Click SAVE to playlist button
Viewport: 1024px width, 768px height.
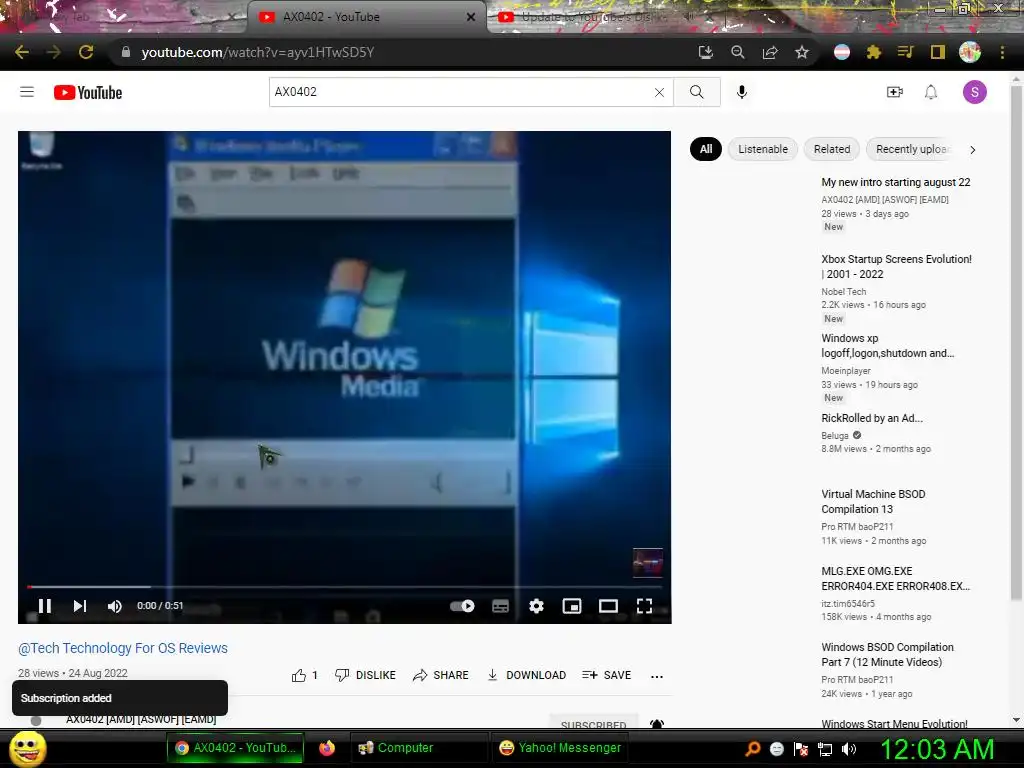pos(607,675)
